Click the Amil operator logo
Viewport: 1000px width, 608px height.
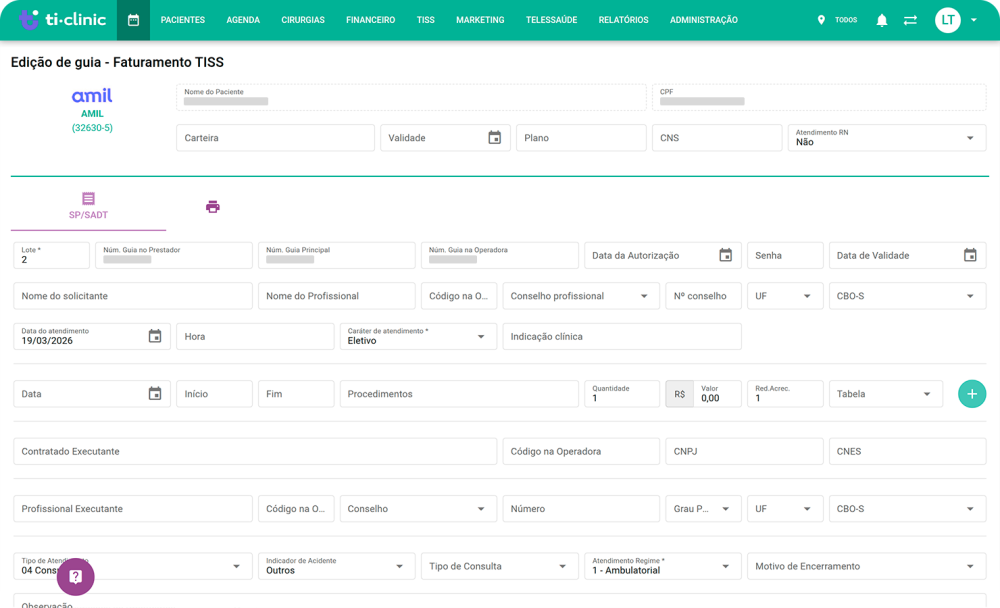pyautogui.click(x=92, y=96)
